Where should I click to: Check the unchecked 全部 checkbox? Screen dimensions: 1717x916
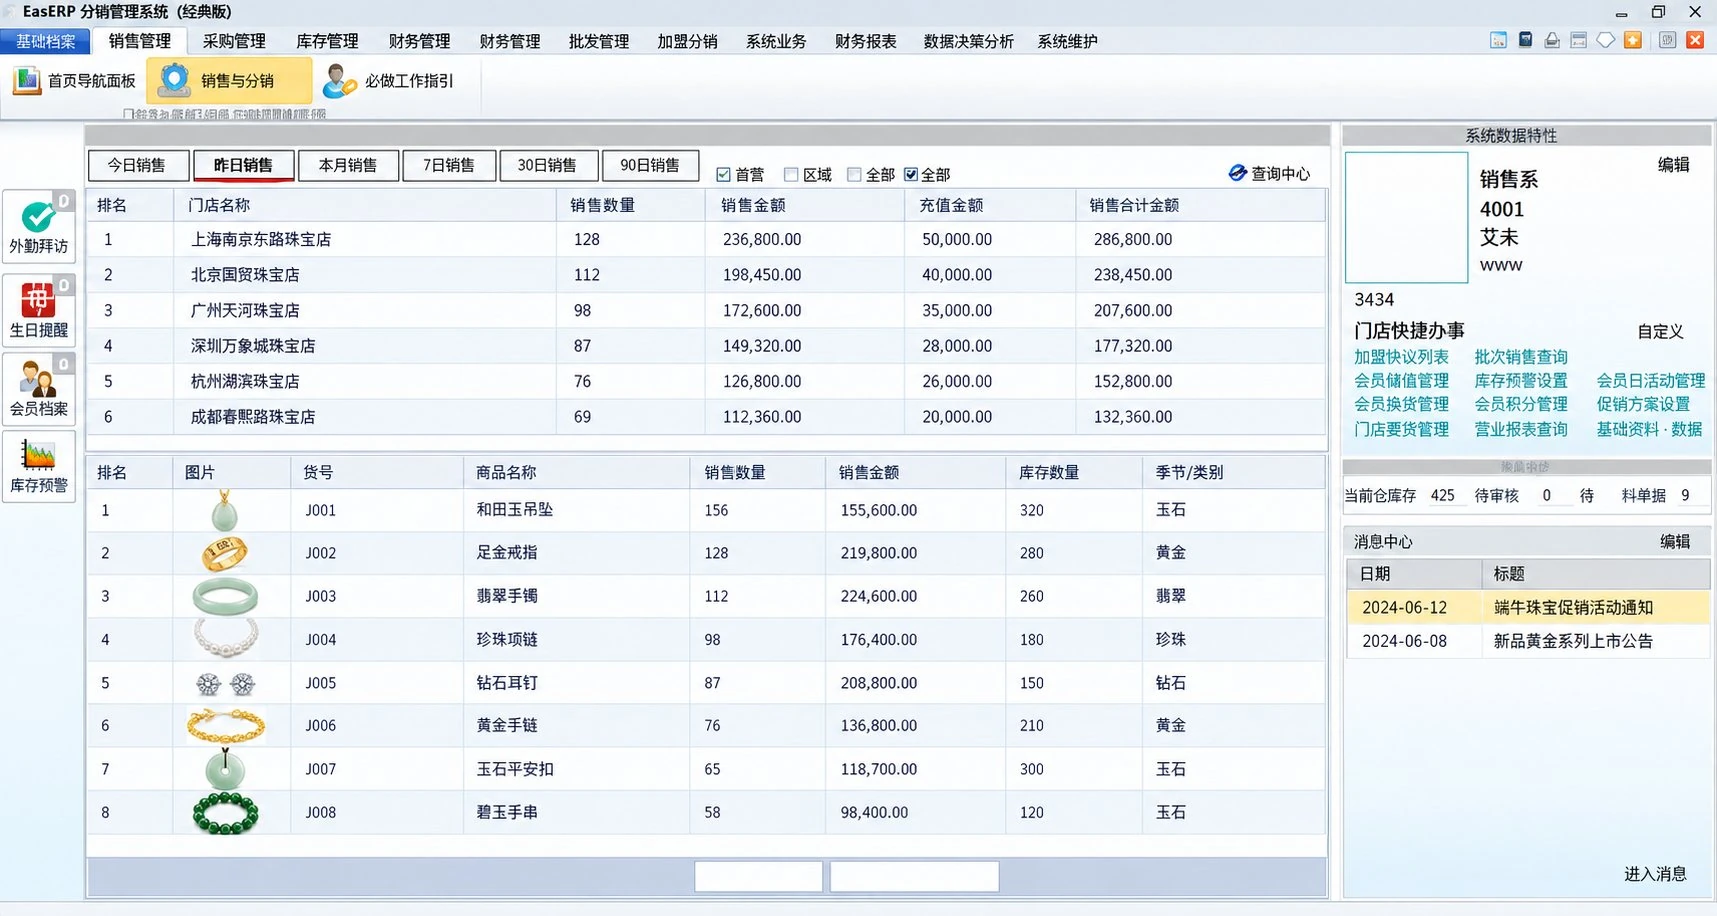(854, 174)
